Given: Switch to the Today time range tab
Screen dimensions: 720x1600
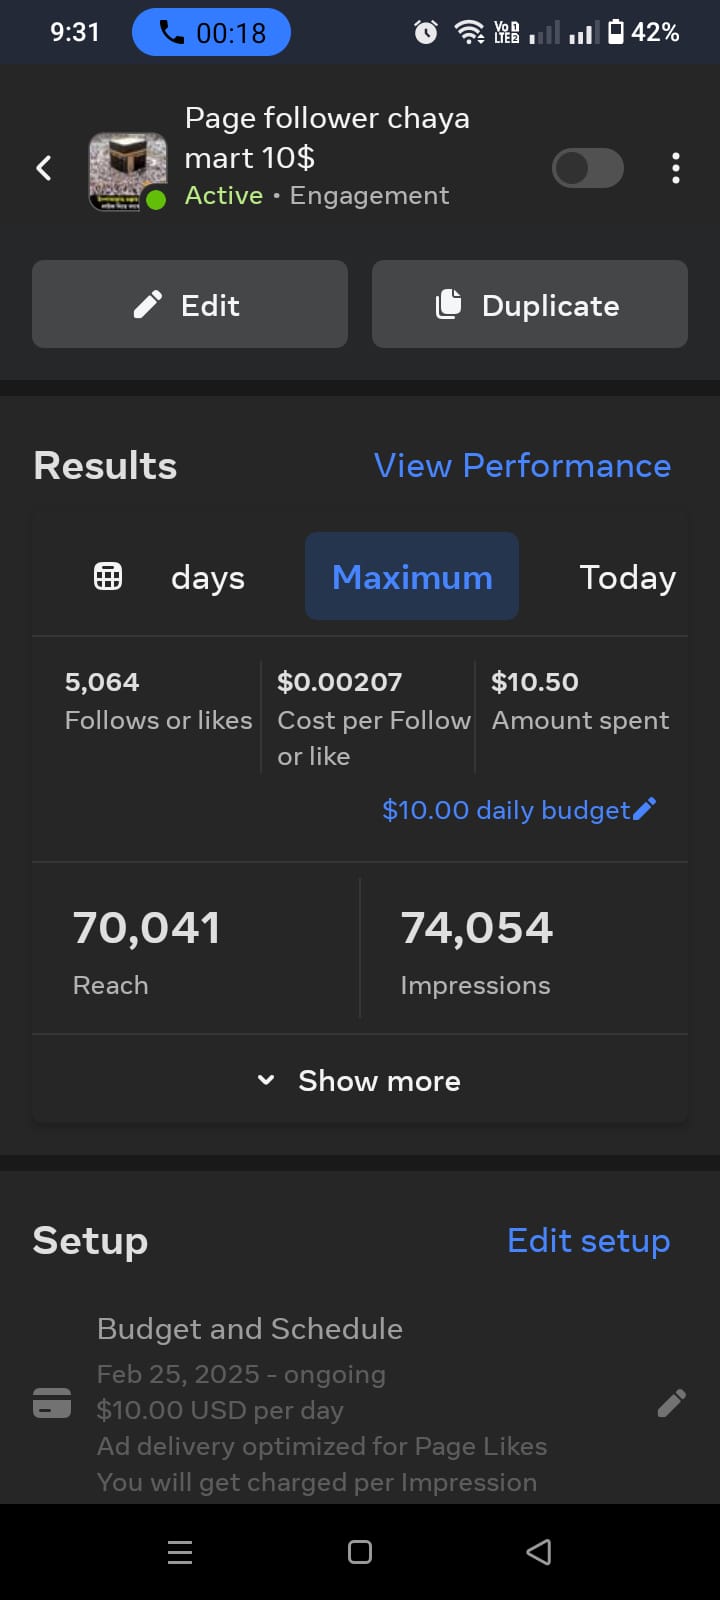Looking at the screenshot, I should [627, 577].
